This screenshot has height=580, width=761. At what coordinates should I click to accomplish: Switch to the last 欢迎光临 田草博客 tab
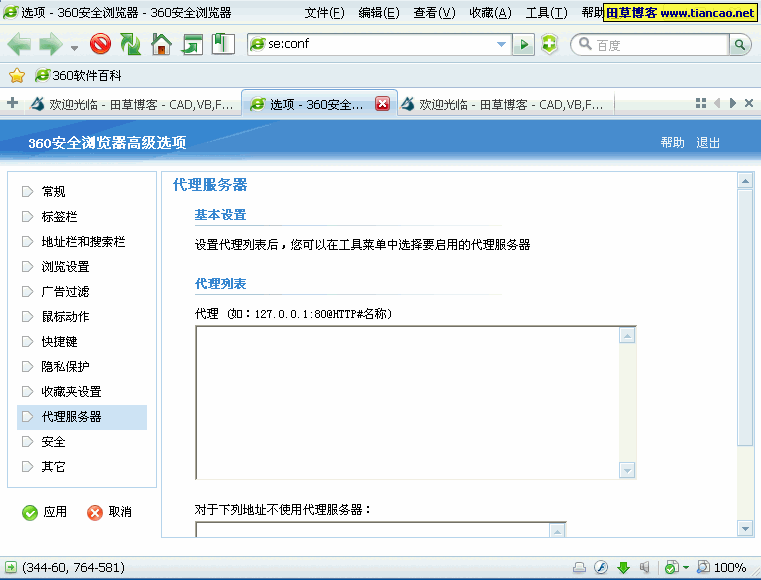[x=506, y=104]
